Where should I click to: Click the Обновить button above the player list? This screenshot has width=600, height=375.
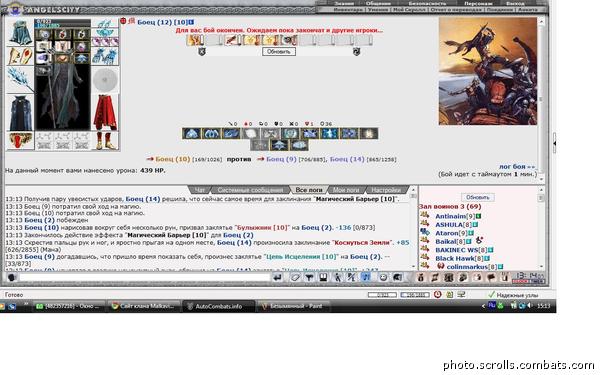click(x=478, y=197)
